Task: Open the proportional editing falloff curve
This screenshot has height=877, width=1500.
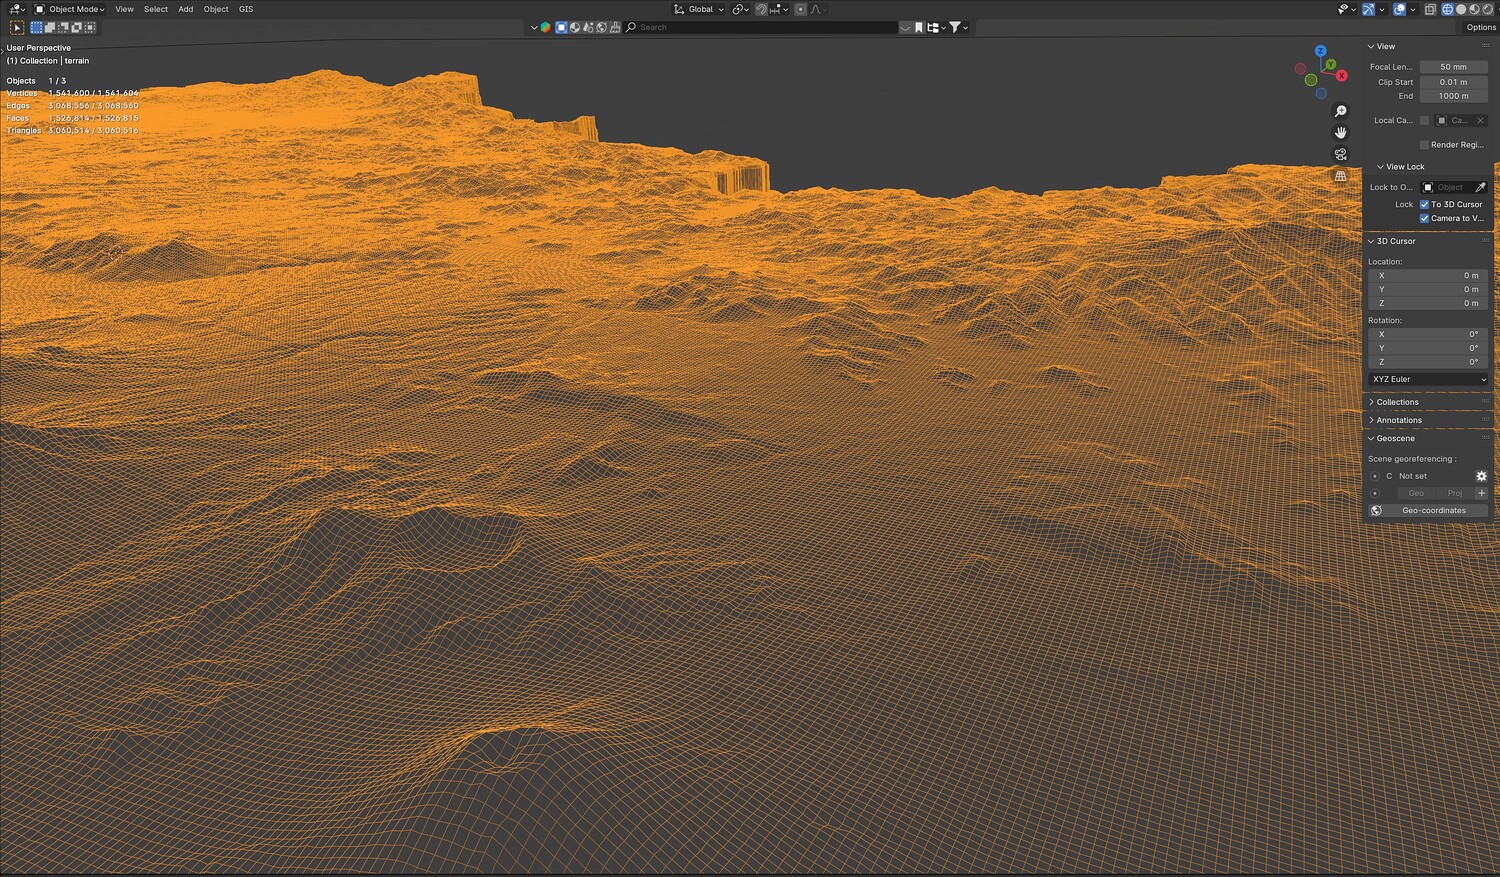Action: 817,9
